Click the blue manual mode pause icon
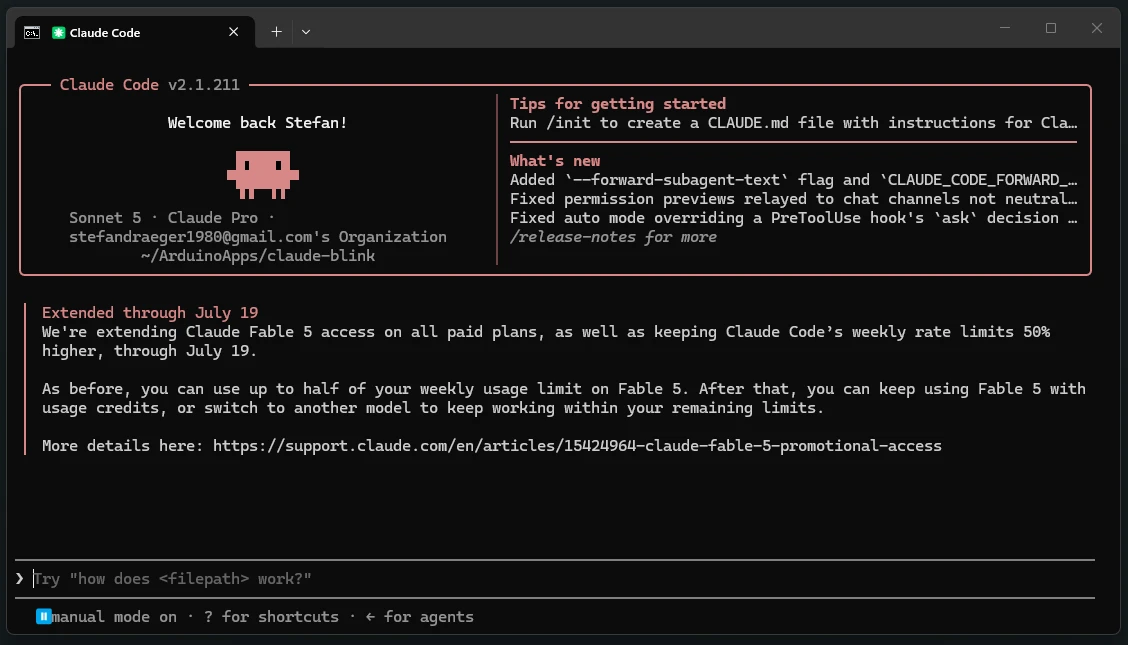 (44, 616)
